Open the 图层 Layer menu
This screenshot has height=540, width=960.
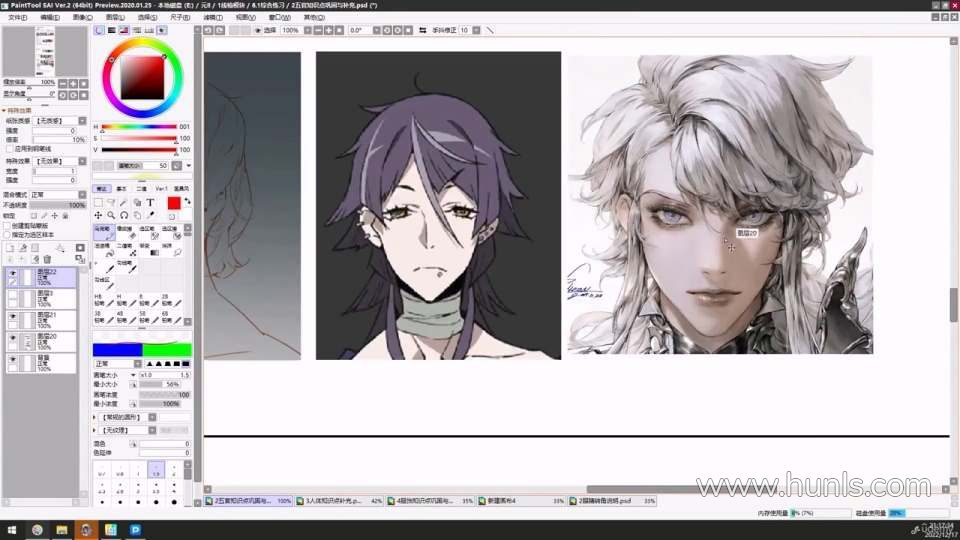(115, 17)
